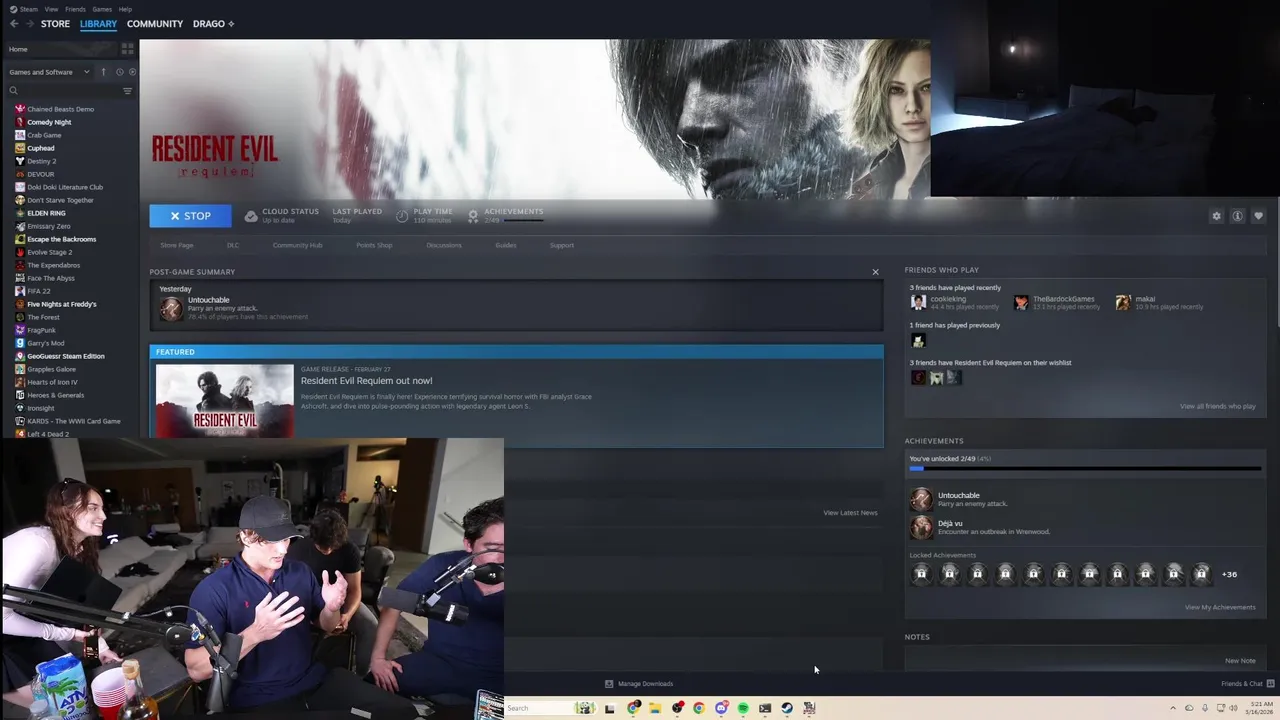1280x720 pixels.
Task: Open the Friends menu
Action: (75, 9)
